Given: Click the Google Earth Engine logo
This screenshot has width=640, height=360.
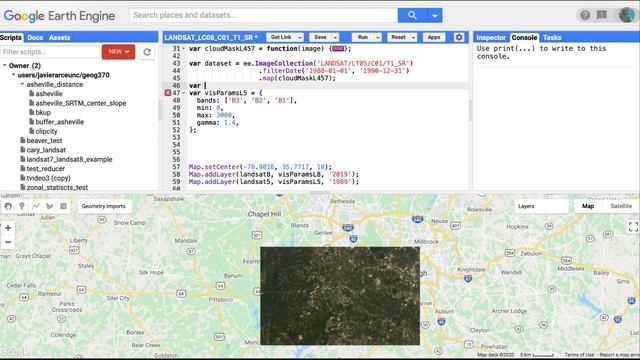Looking at the screenshot, I should [59, 16].
